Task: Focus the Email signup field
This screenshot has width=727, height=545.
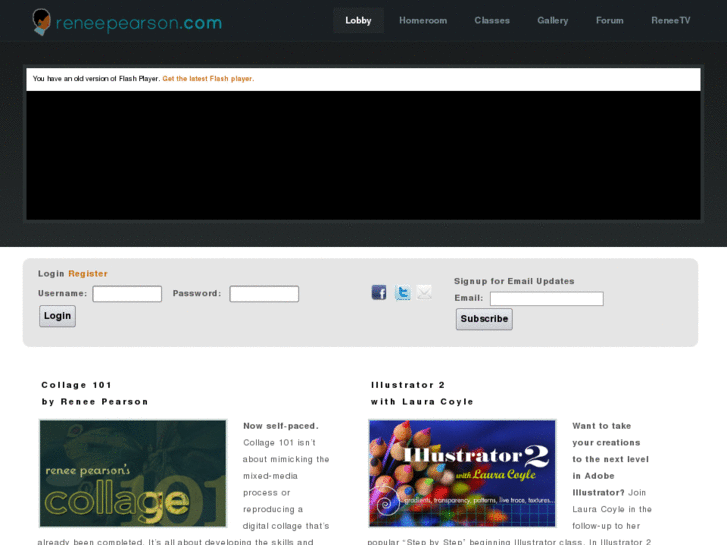Action: pos(547,299)
